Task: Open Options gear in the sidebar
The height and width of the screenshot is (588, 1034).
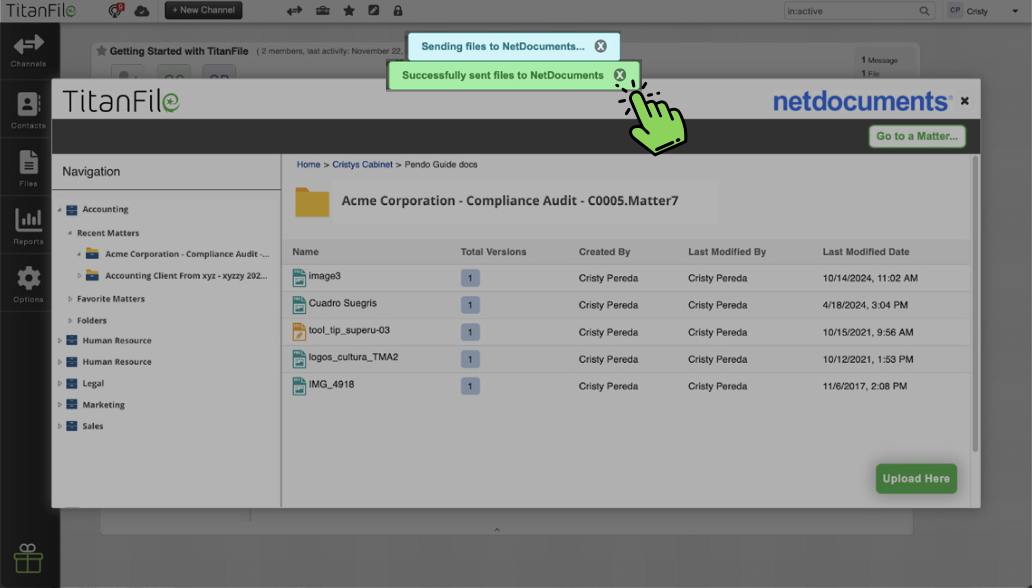Action: pyautogui.click(x=28, y=284)
